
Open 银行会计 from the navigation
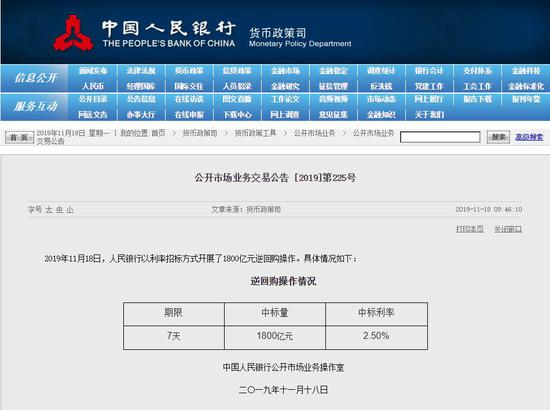pos(429,71)
